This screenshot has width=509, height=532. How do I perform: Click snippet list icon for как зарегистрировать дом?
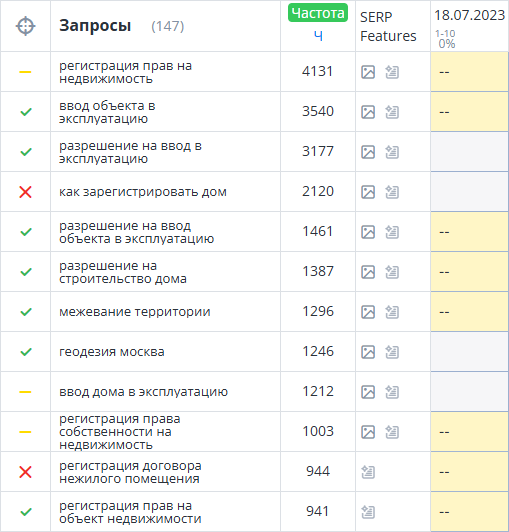tap(392, 192)
